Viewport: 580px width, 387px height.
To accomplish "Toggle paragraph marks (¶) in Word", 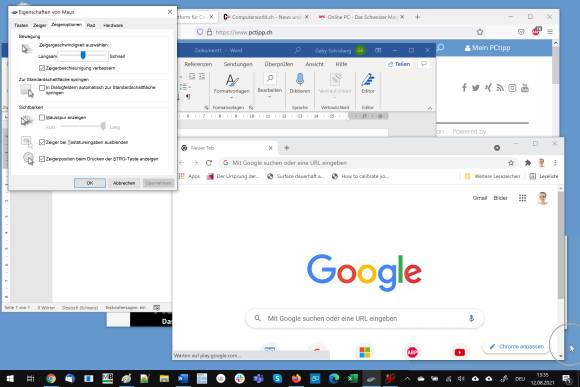I will (x=188, y=97).
